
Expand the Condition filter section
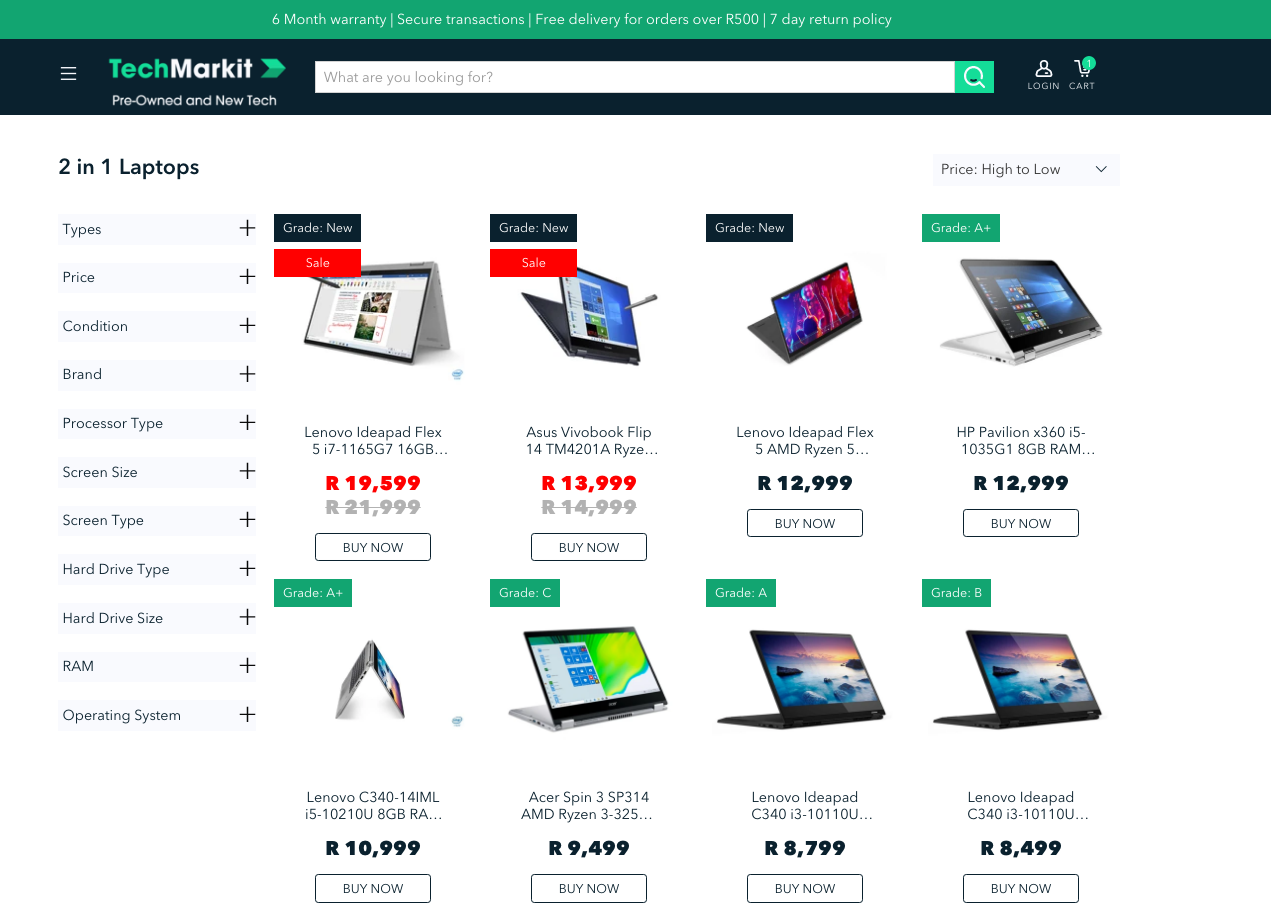pyautogui.click(x=157, y=326)
